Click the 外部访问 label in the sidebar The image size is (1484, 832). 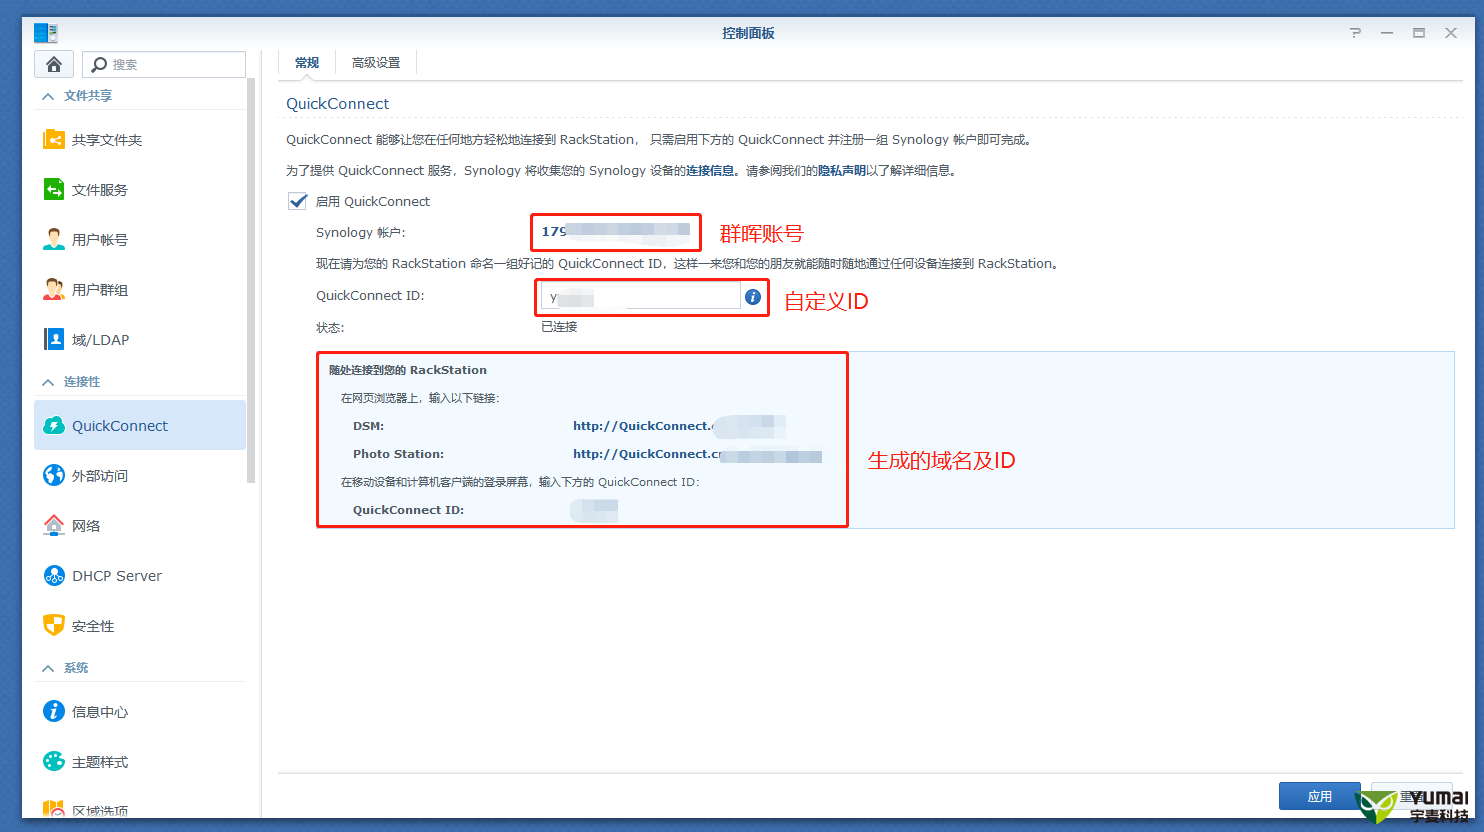click(100, 476)
